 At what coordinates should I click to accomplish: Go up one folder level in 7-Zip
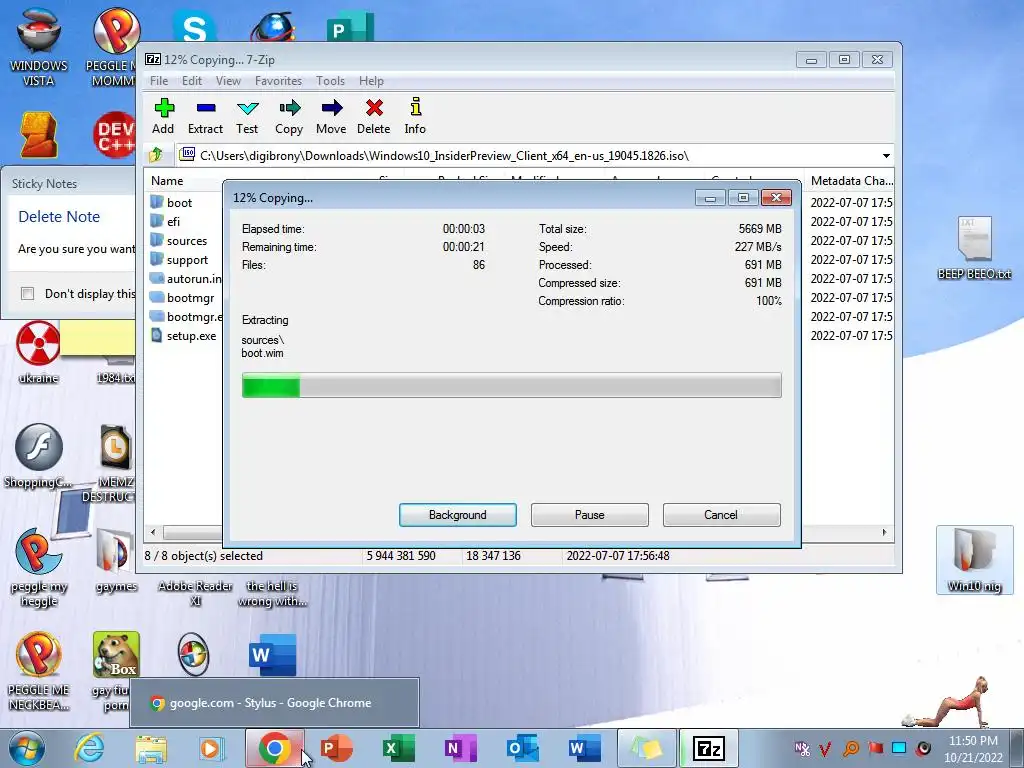click(156, 155)
